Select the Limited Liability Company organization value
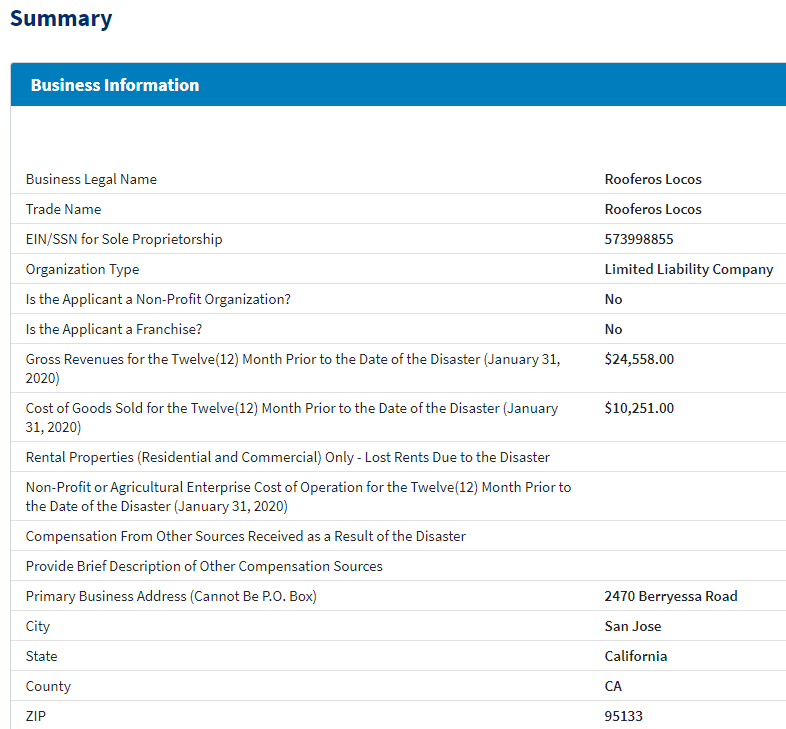 coord(689,269)
